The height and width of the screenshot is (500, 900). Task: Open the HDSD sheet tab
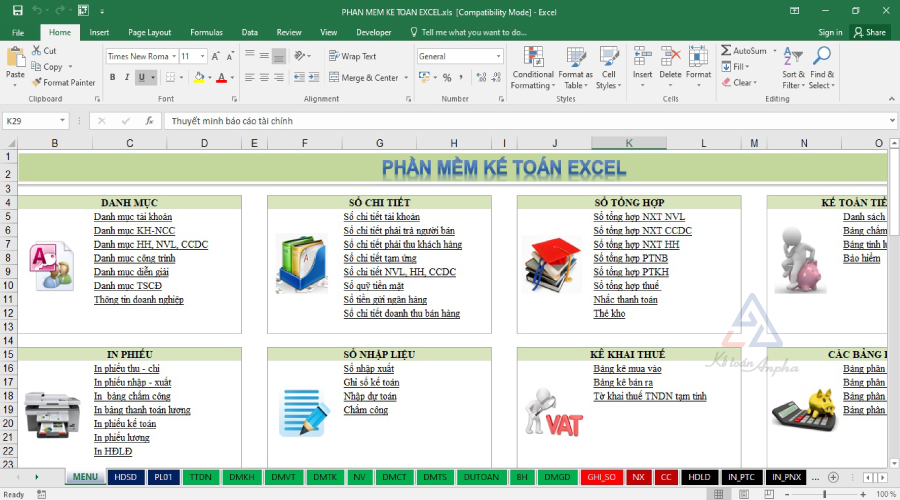click(125, 477)
